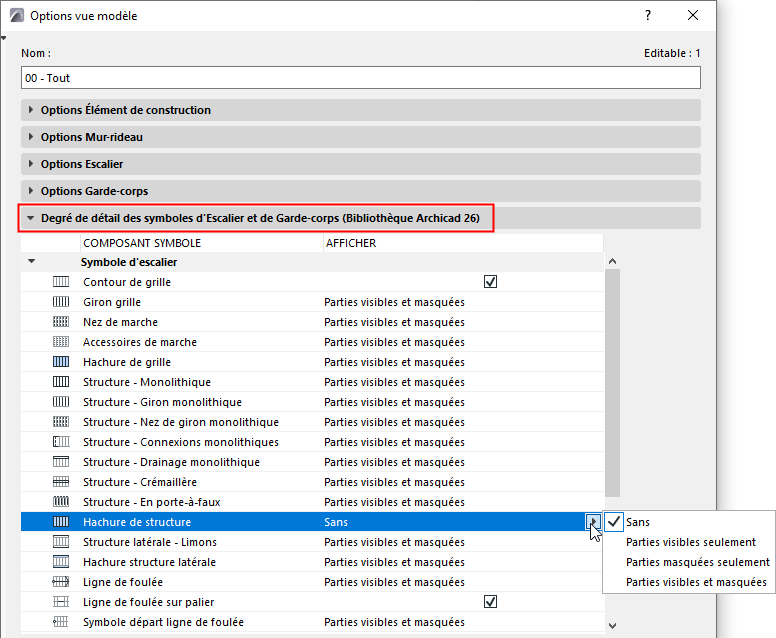Click the Nez de marche symbol icon
The width and height of the screenshot is (776, 638).
coord(61,322)
